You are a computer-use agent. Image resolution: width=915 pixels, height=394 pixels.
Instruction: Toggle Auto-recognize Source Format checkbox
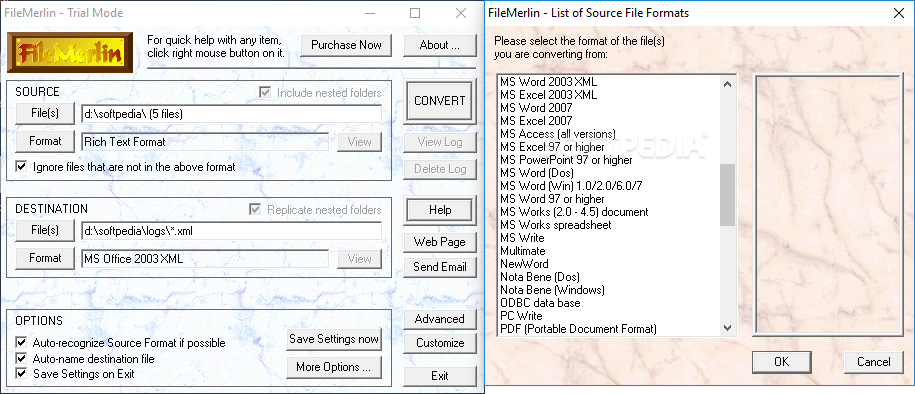(21, 343)
